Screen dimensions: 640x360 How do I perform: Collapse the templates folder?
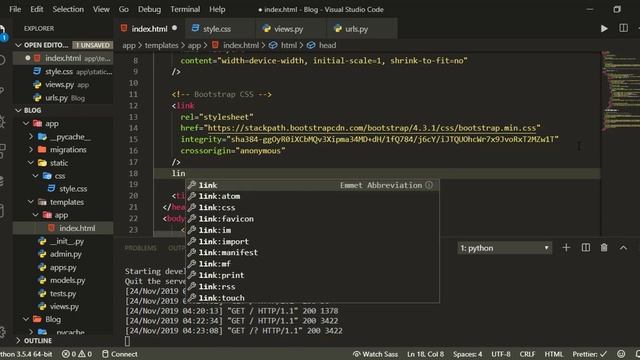pos(31,202)
